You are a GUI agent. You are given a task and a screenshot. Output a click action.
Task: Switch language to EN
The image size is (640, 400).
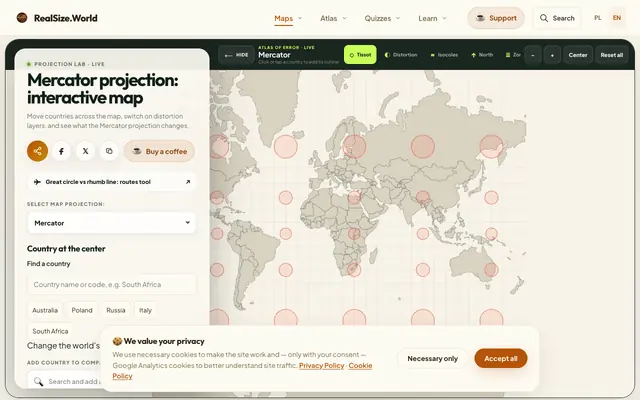[617, 18]
